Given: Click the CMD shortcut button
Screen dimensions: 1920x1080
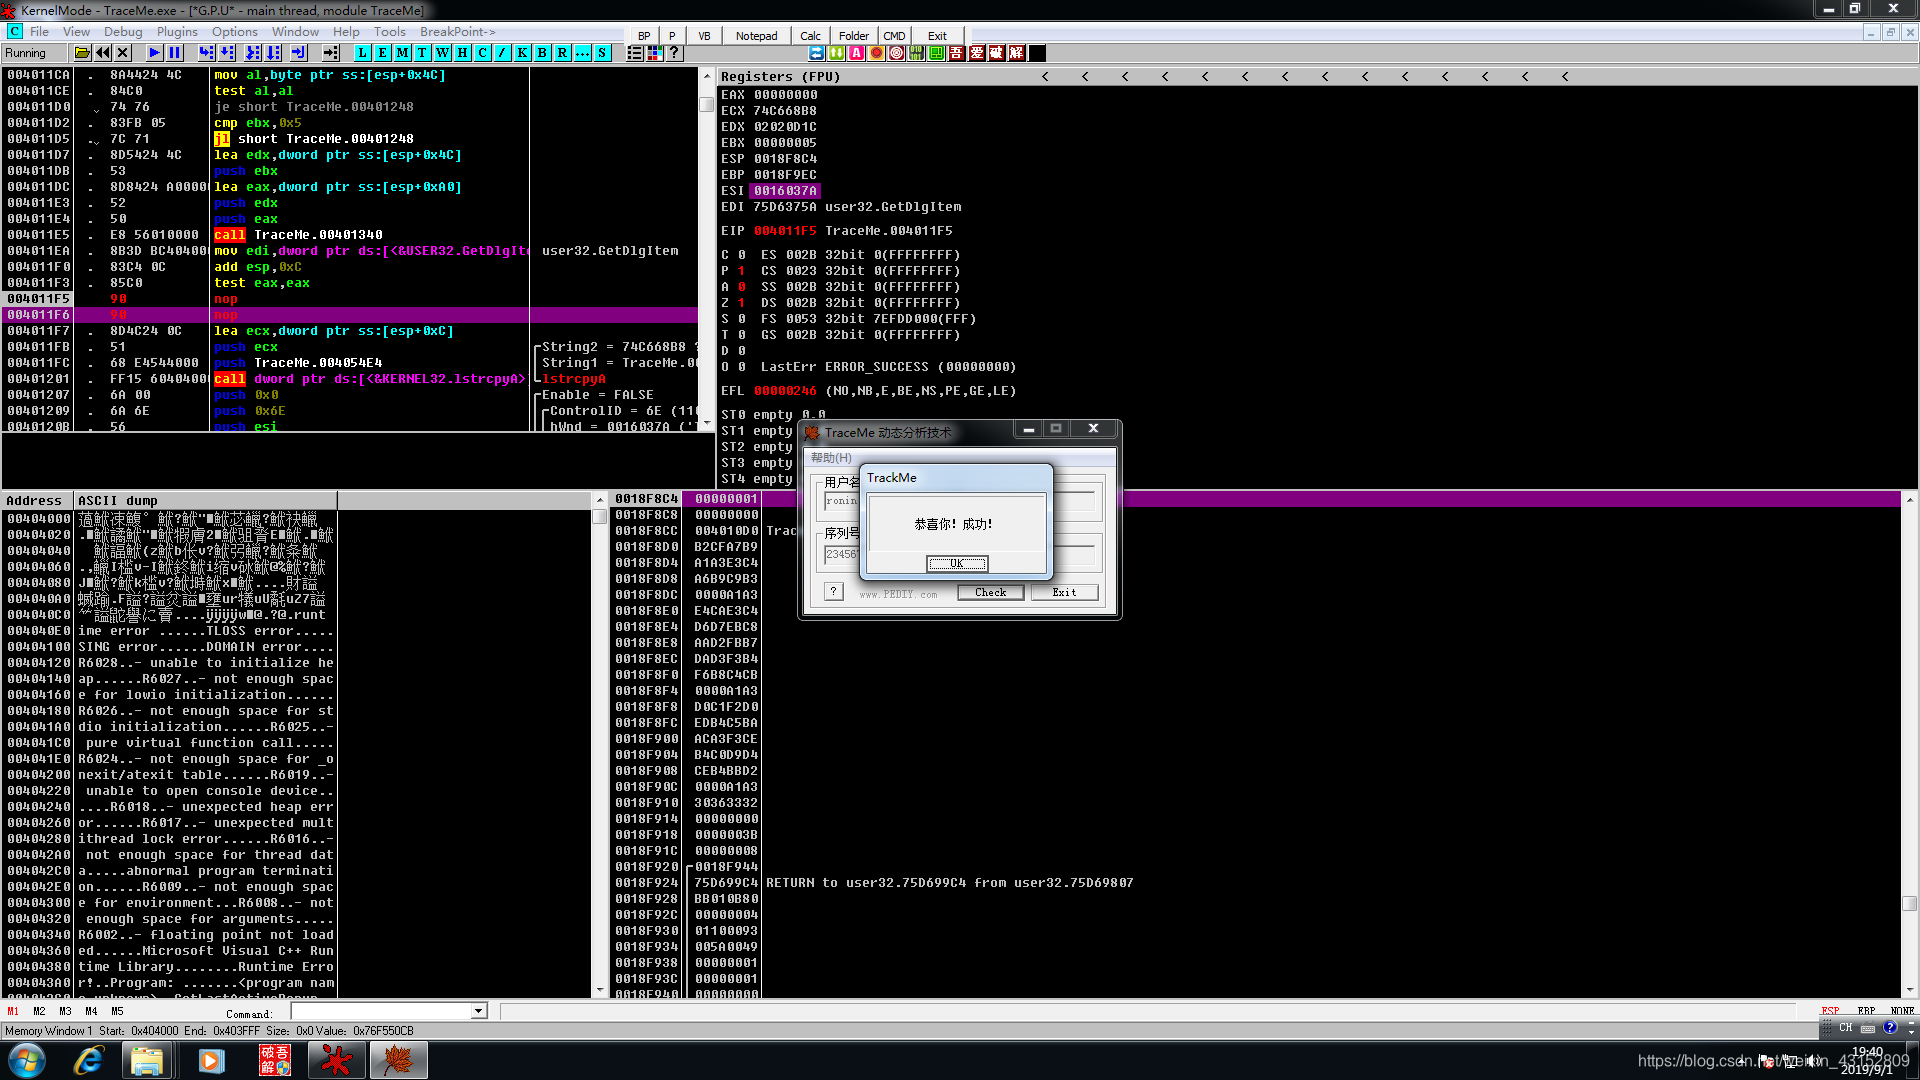Looking at the screenshot, I should click(894, 36).
